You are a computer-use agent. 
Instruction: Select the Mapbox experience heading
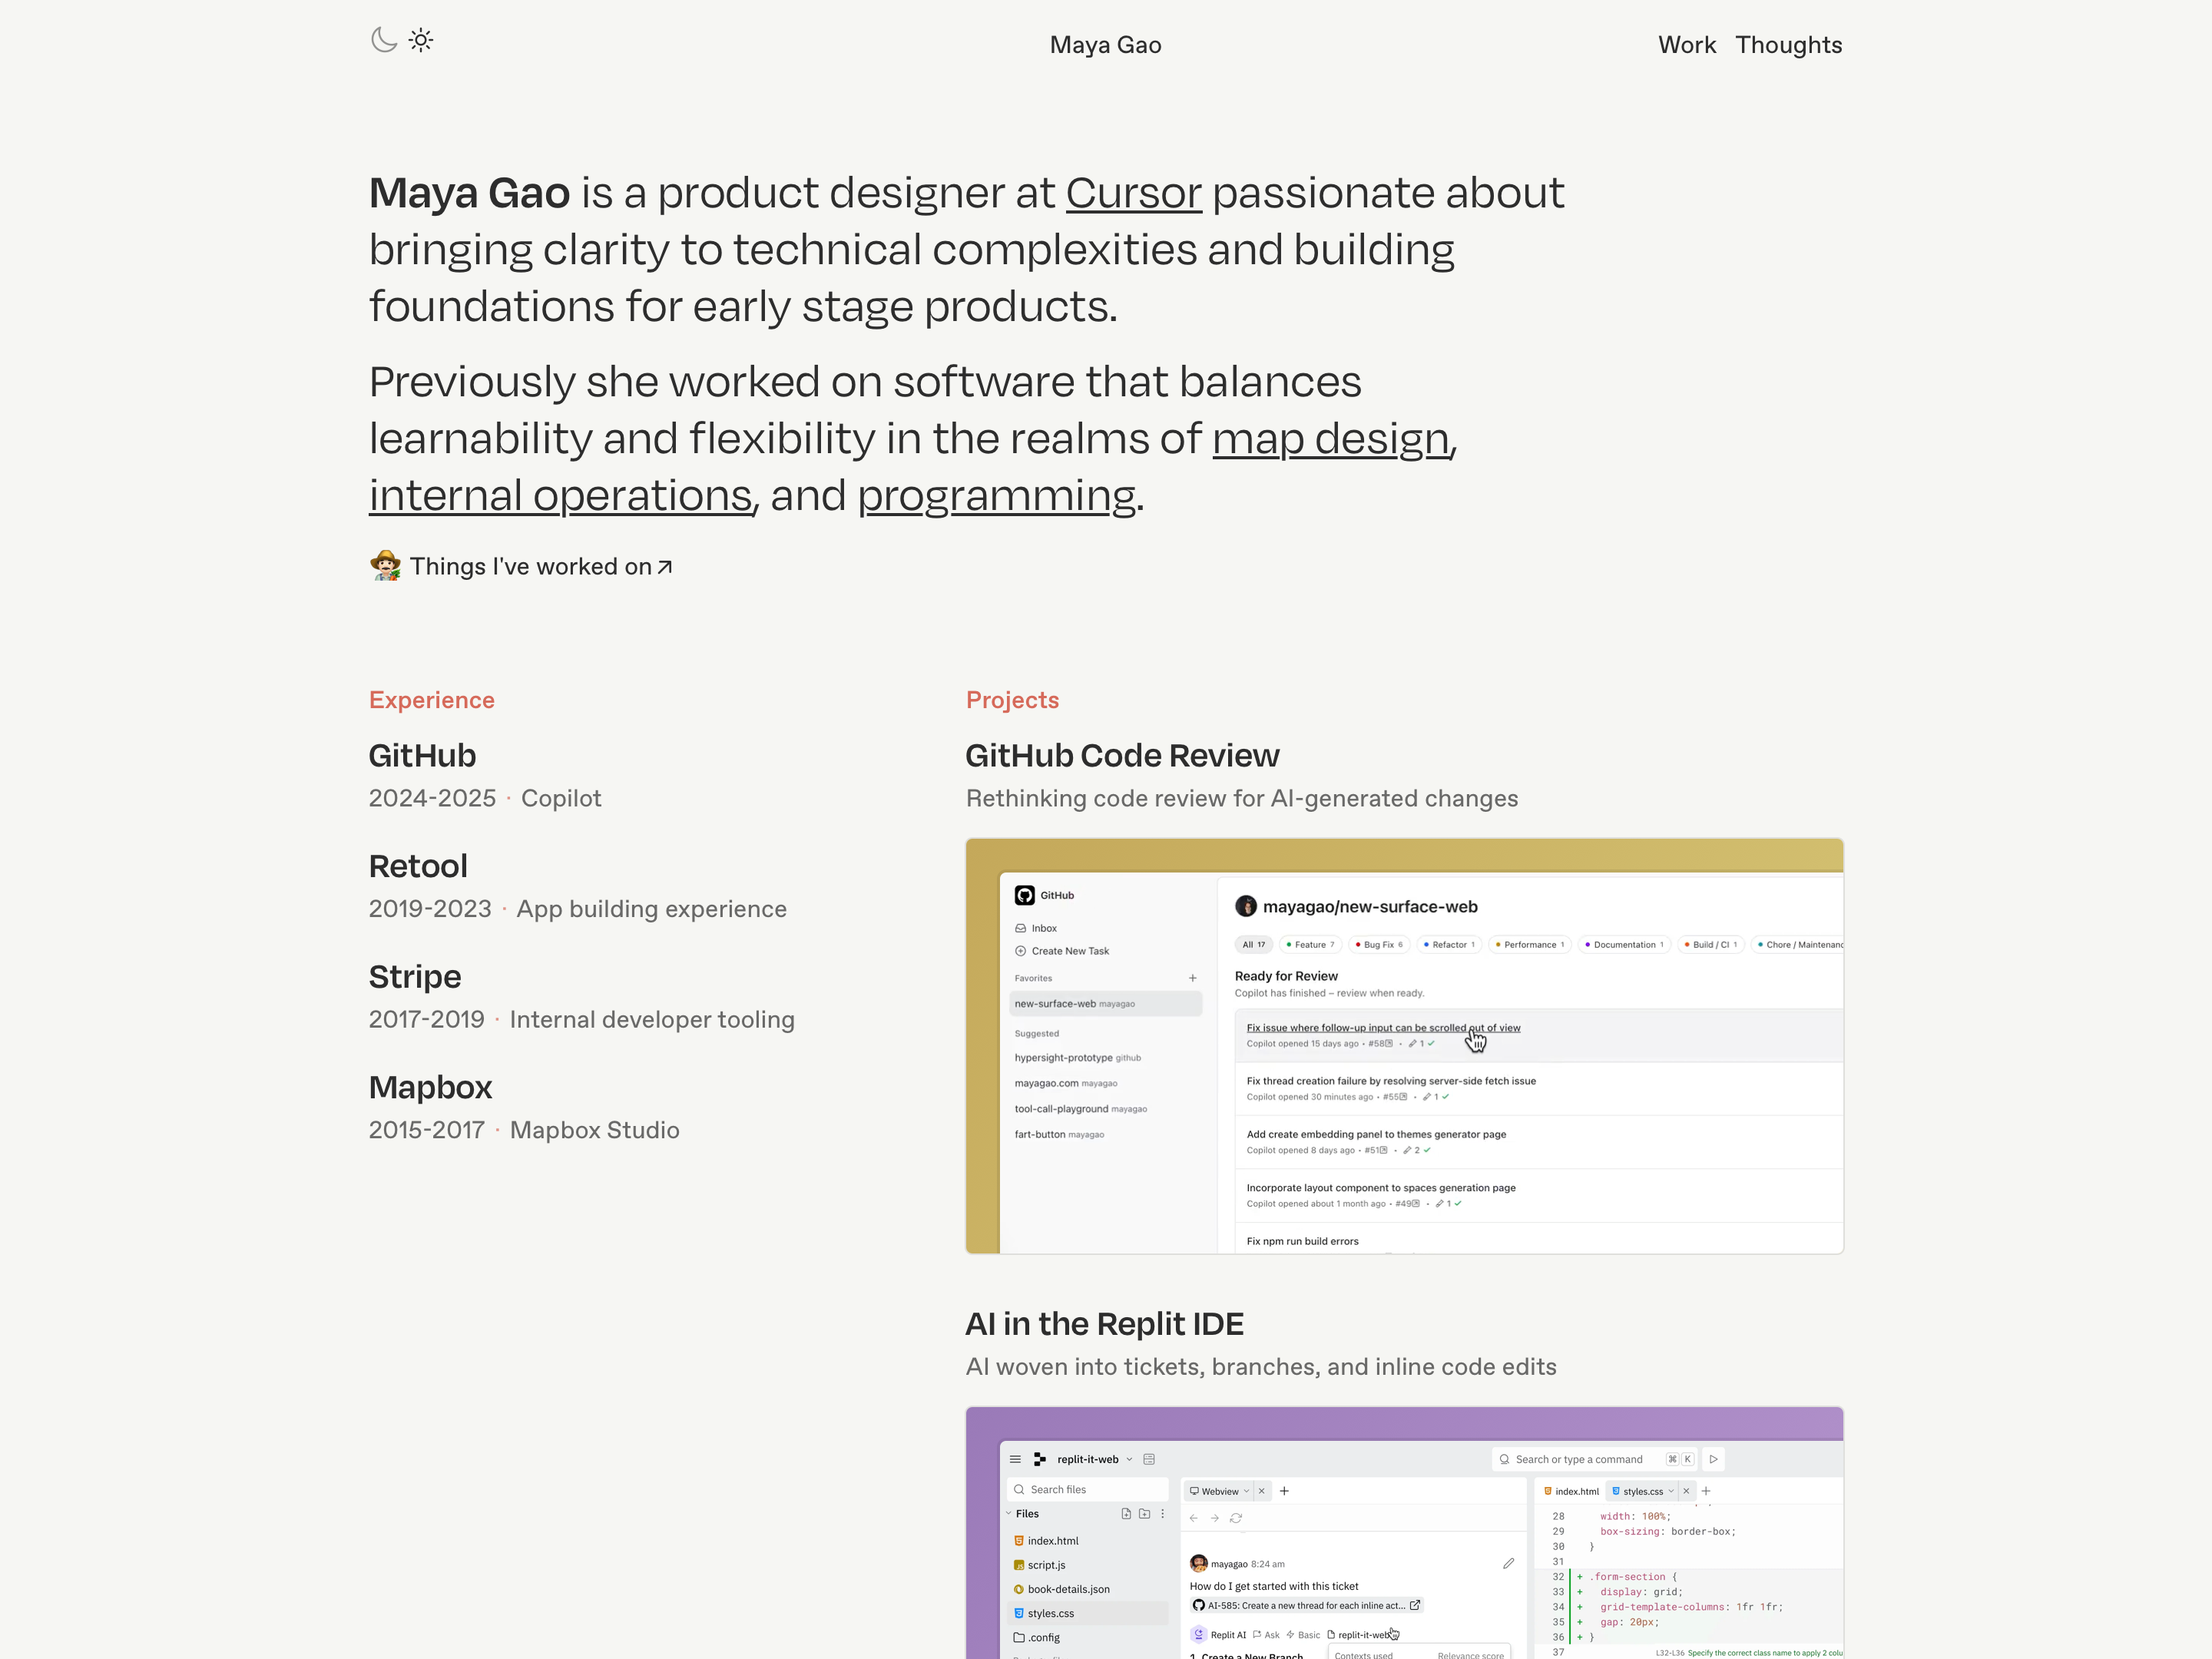(431, 1087)
